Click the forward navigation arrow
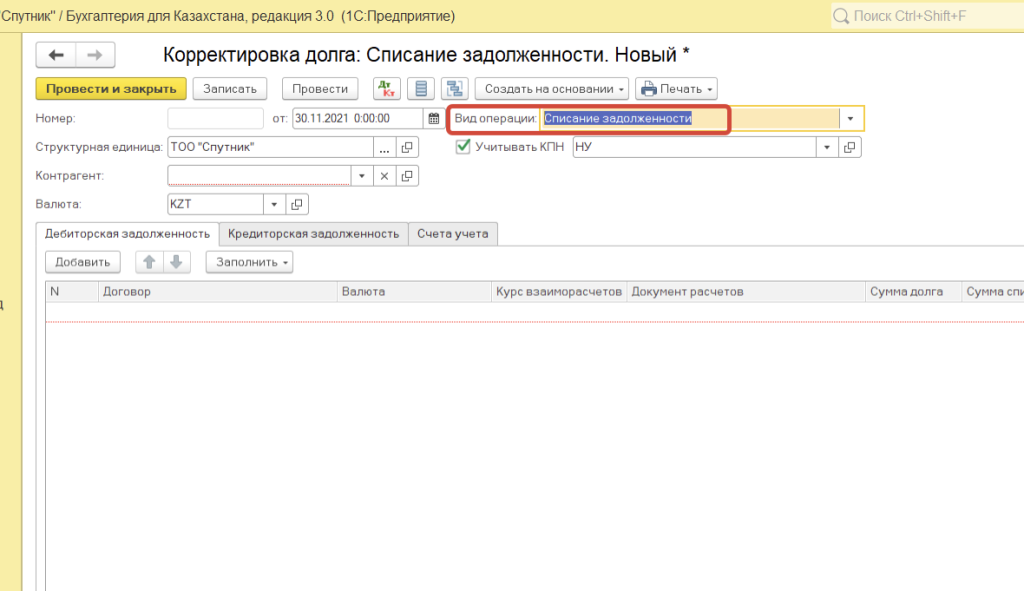This screenshot has height=591, width=1024. point(95,55)
